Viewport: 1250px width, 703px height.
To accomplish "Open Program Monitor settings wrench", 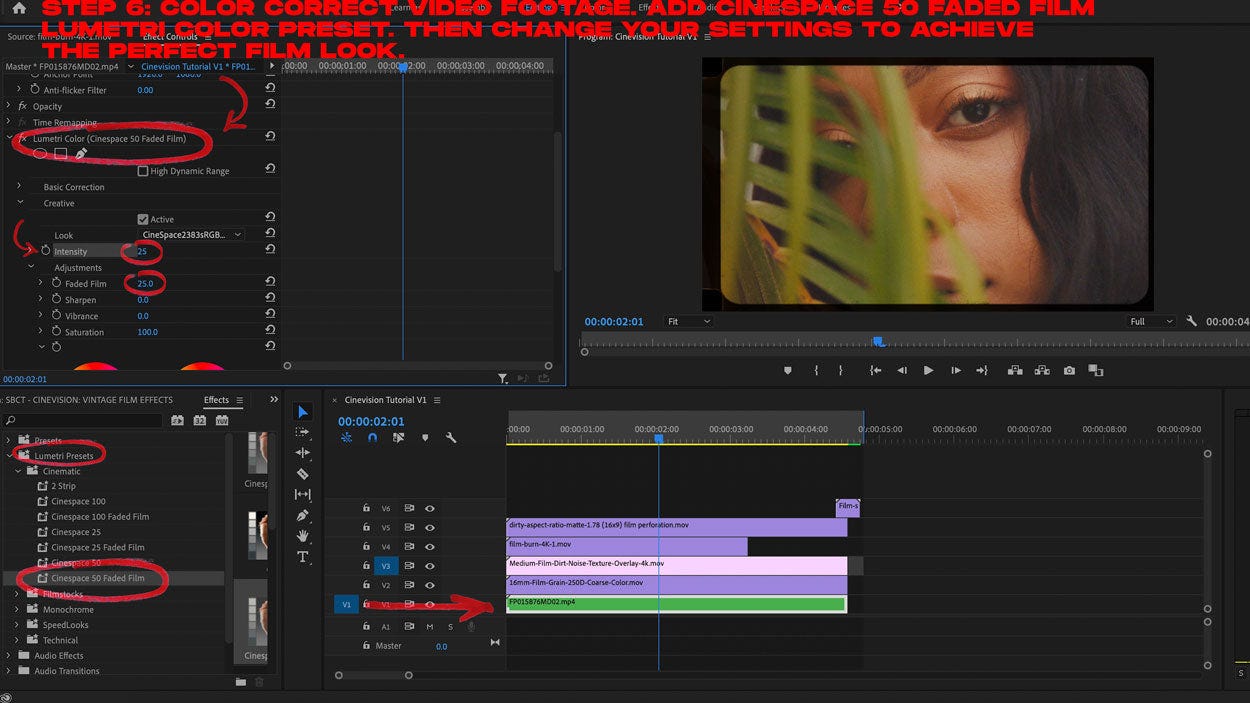I will tap(1191, 322).
